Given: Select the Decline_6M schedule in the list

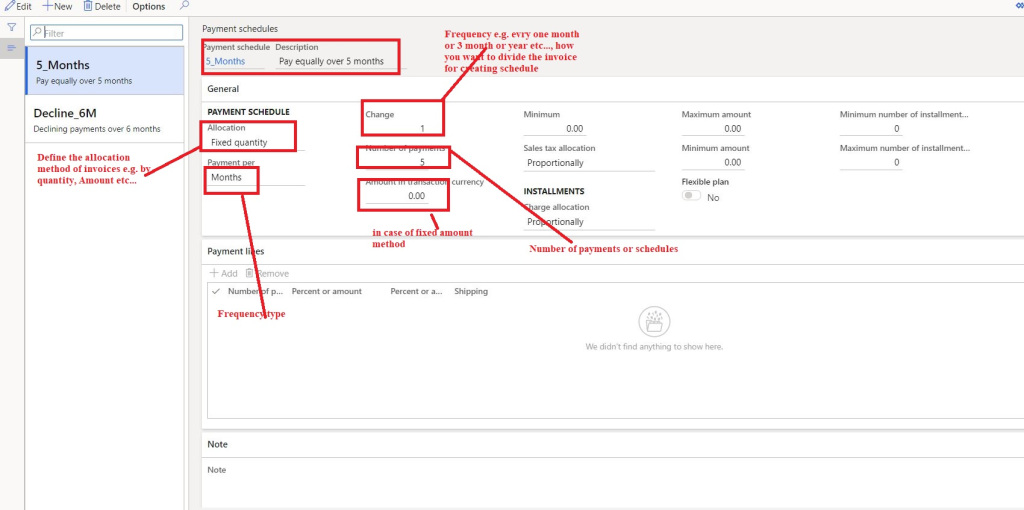Looking at the screenshot, I should (104, 119).
